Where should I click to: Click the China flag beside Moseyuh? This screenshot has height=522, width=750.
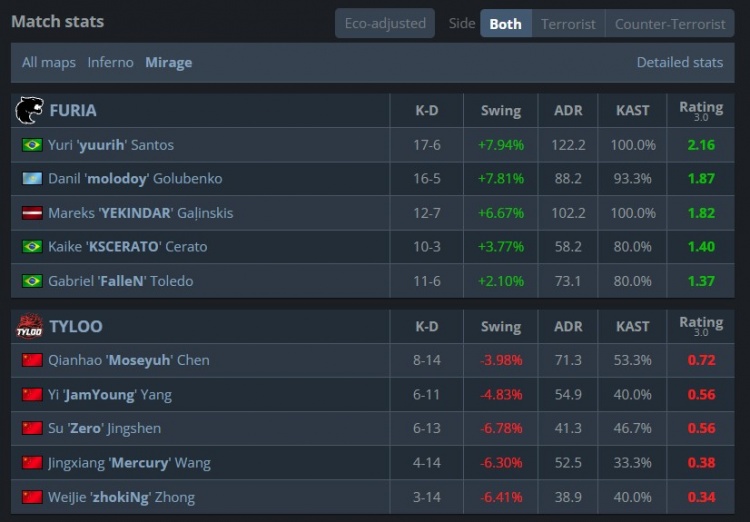click(x=32, y=360)
